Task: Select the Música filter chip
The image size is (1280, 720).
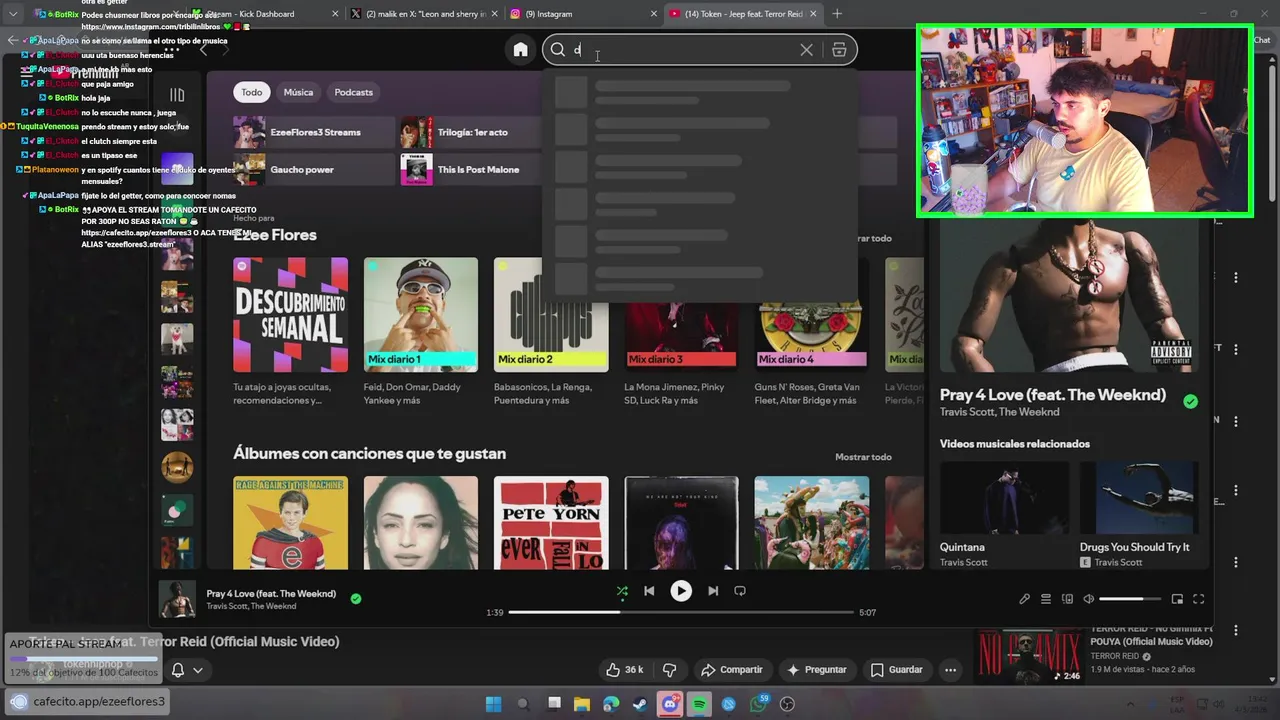Action: tap(298, 92)
